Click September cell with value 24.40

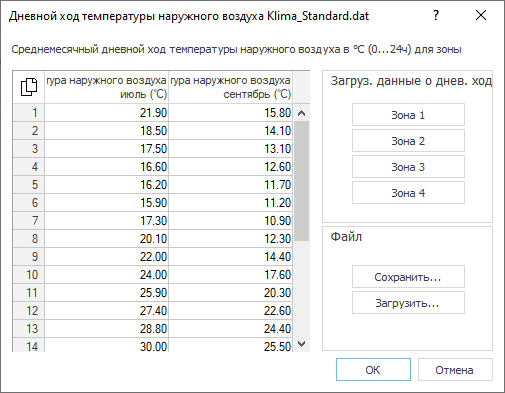(231, 329)
